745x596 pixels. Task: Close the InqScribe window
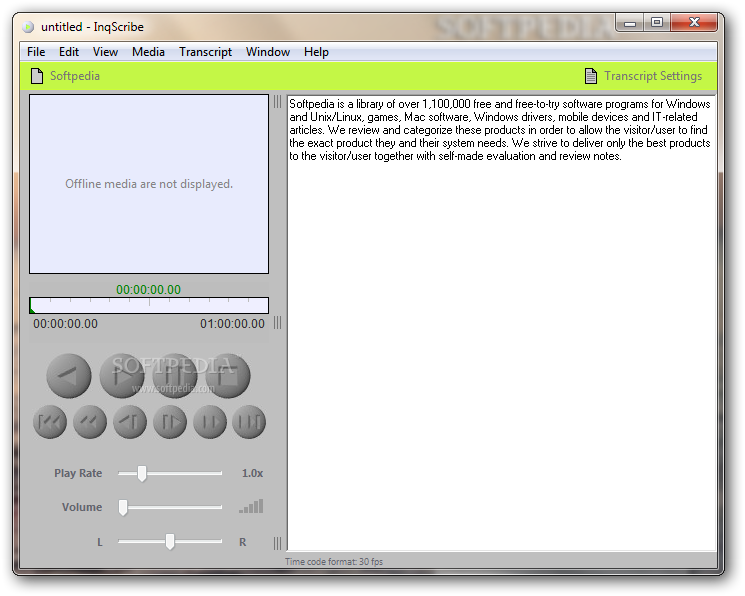[694, 23]
